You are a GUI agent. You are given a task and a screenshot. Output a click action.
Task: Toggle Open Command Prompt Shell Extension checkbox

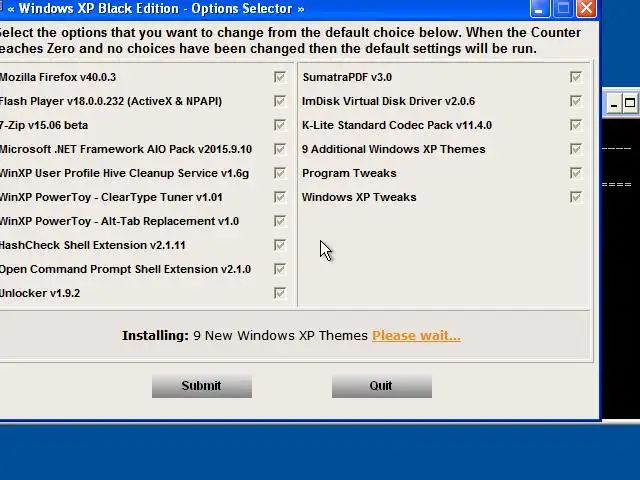pos(280,269)
